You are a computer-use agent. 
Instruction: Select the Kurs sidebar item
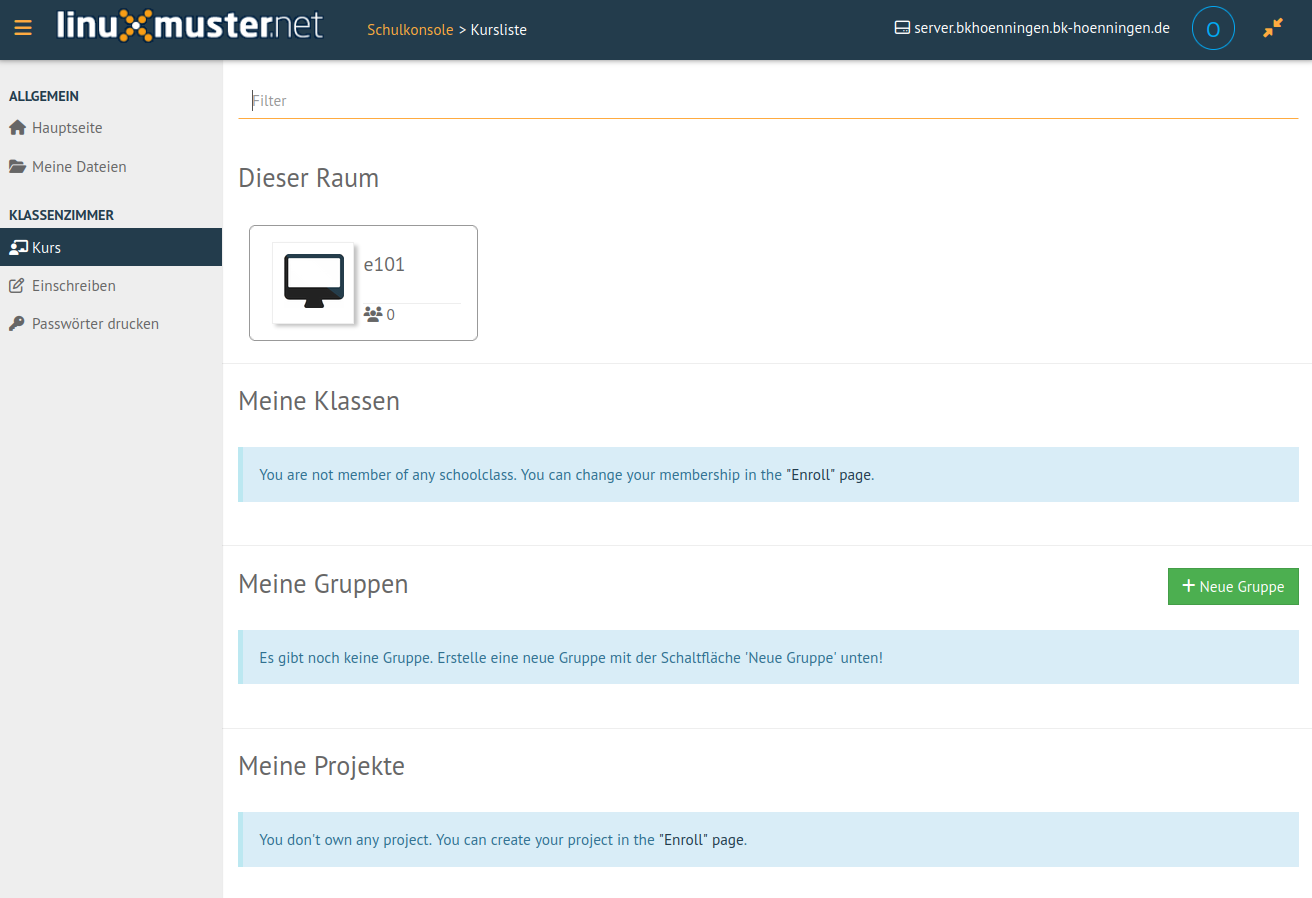(x=111, y=247)
